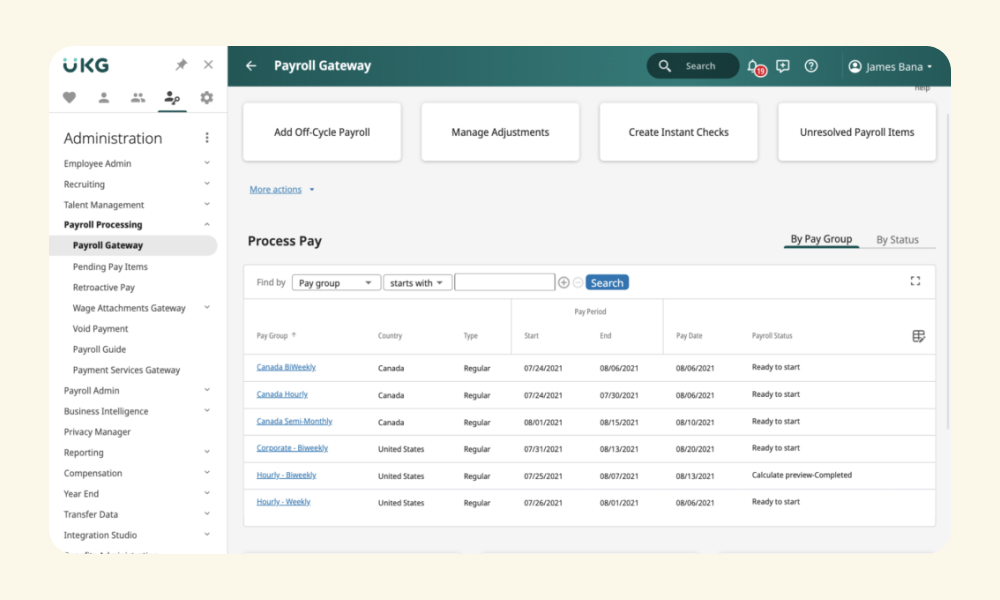
Task: Click Manage Adjustments button
Action: point(500,132)
